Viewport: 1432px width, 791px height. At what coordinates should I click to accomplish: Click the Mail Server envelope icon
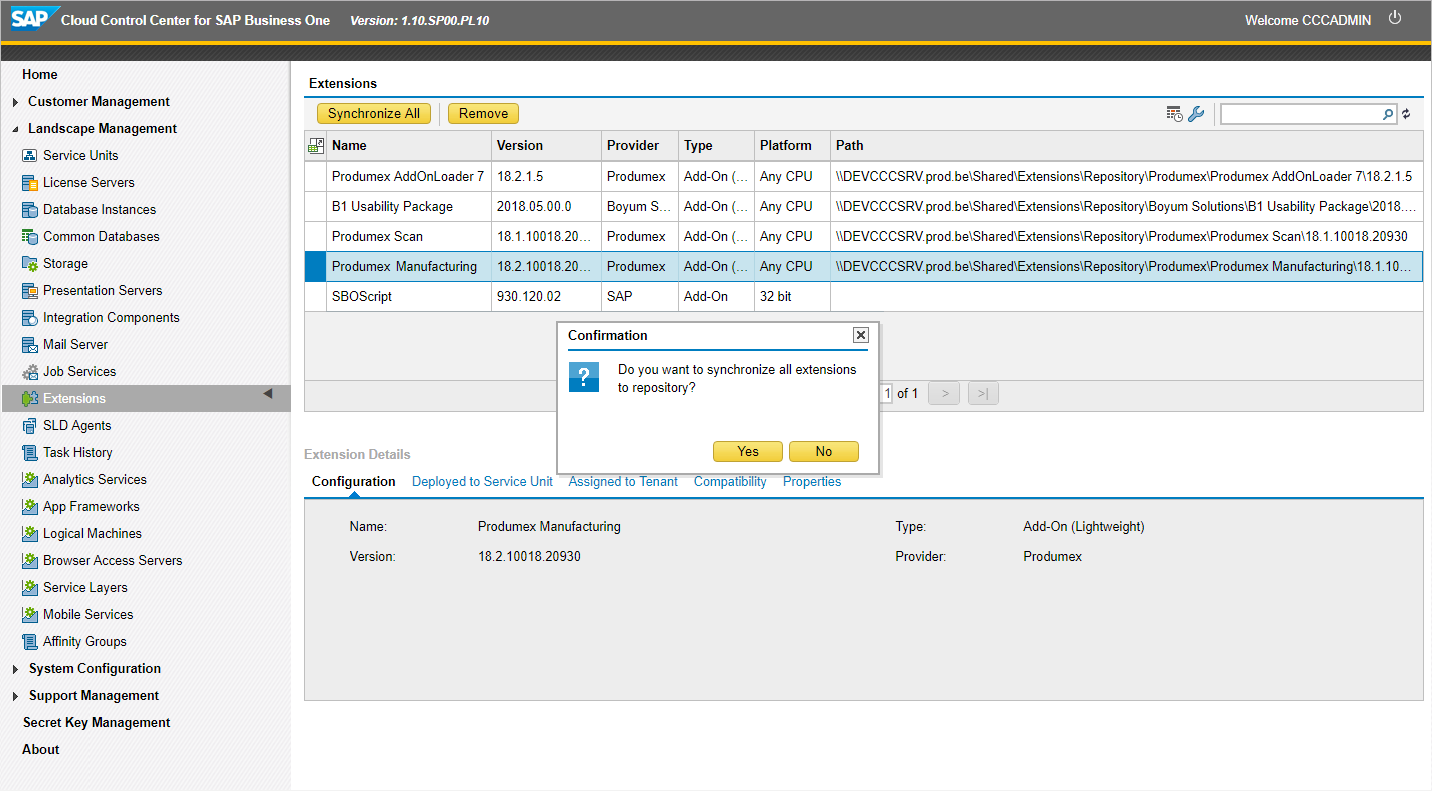click(x=30, y=345)
